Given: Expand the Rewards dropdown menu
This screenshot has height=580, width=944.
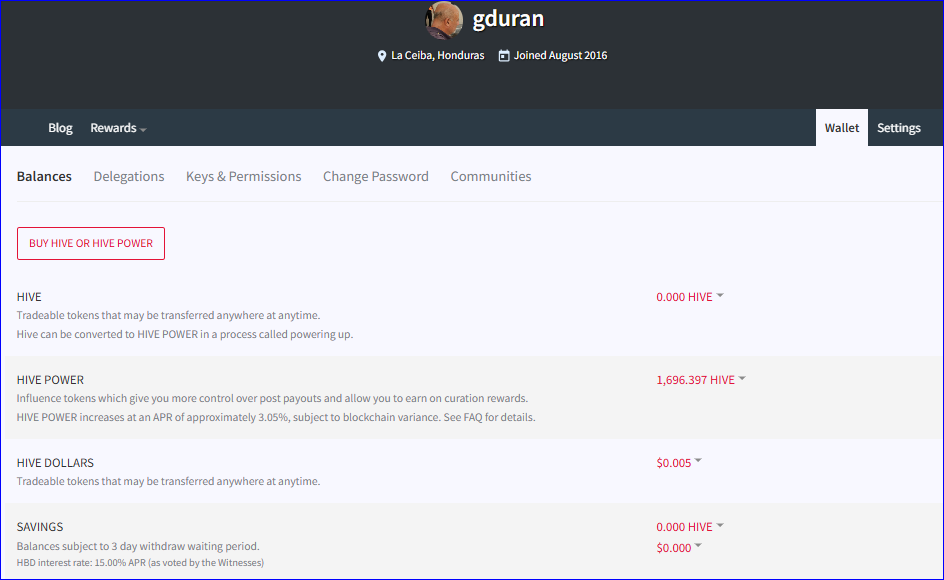Looking at the screenshot, I should [x=118, y=128].
